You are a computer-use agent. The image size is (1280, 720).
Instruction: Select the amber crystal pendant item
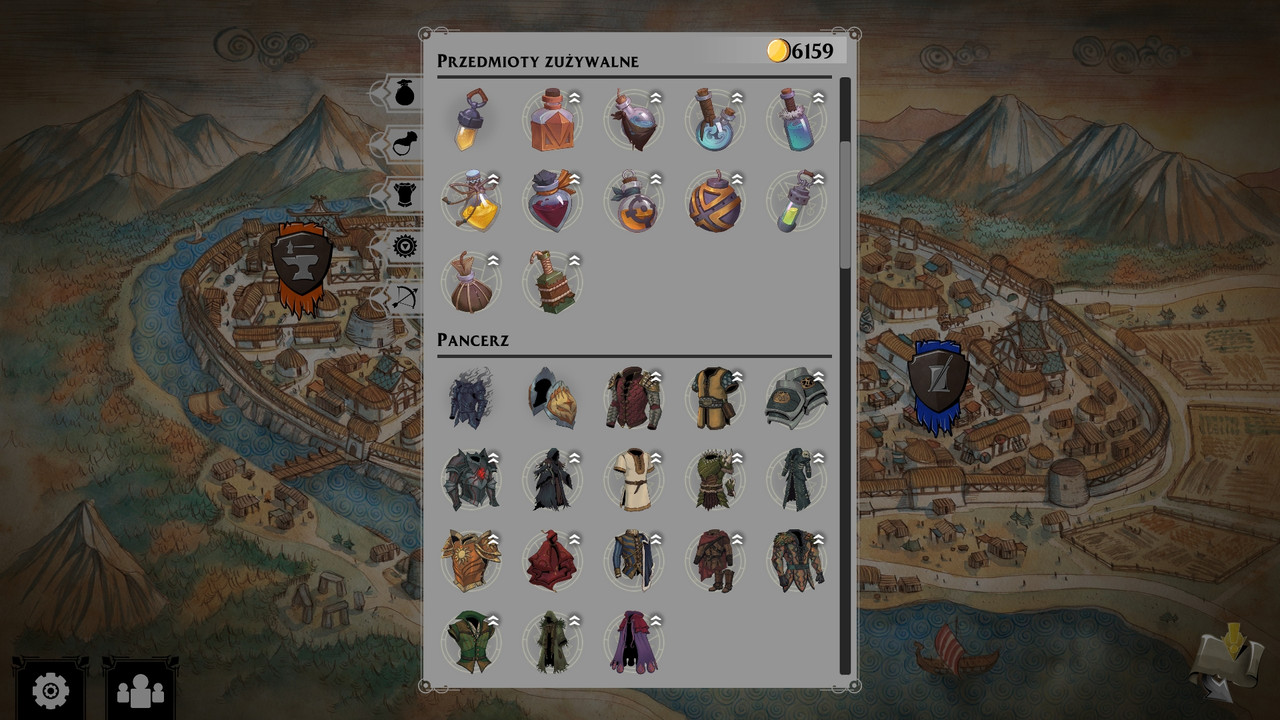[x=471, y=120]
